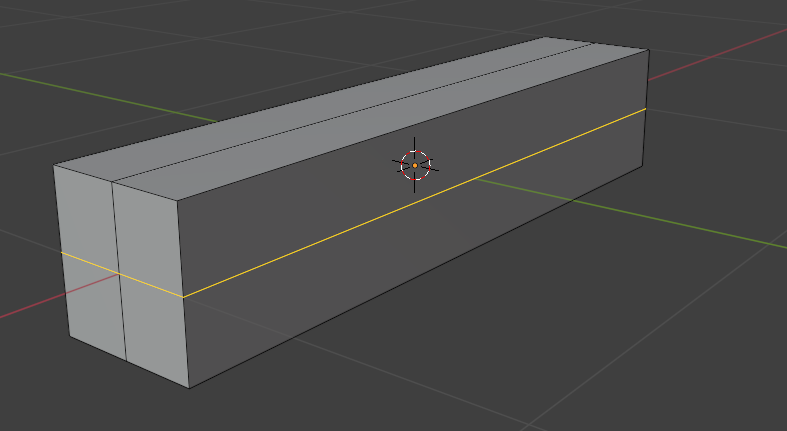The image size is (787, 431).
Task: Click the 3D cursor crosshair on the mesh
Action: pyautogui.click(x=415, y=165)
